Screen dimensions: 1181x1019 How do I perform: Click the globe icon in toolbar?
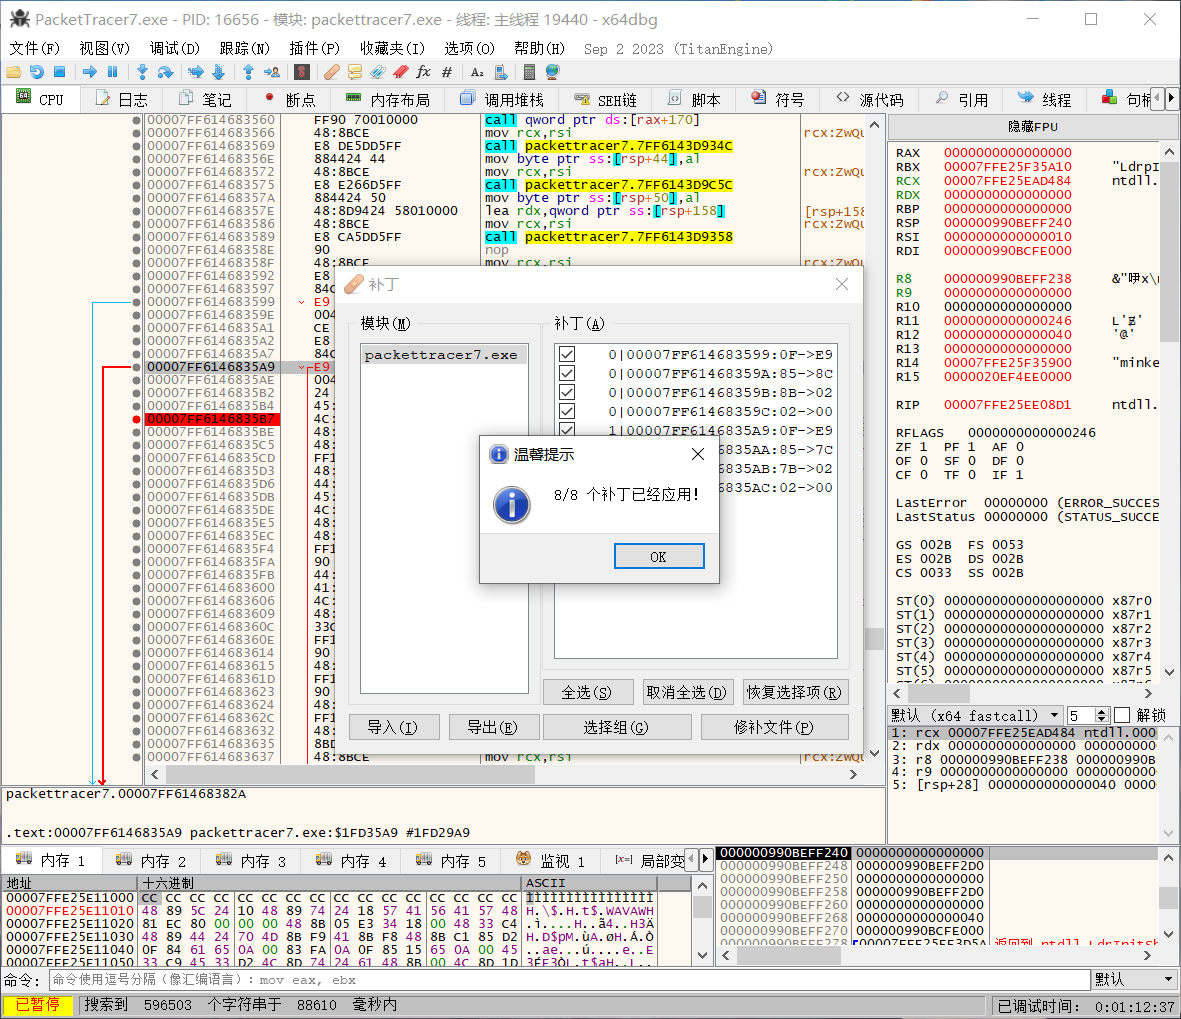point(552,72)
